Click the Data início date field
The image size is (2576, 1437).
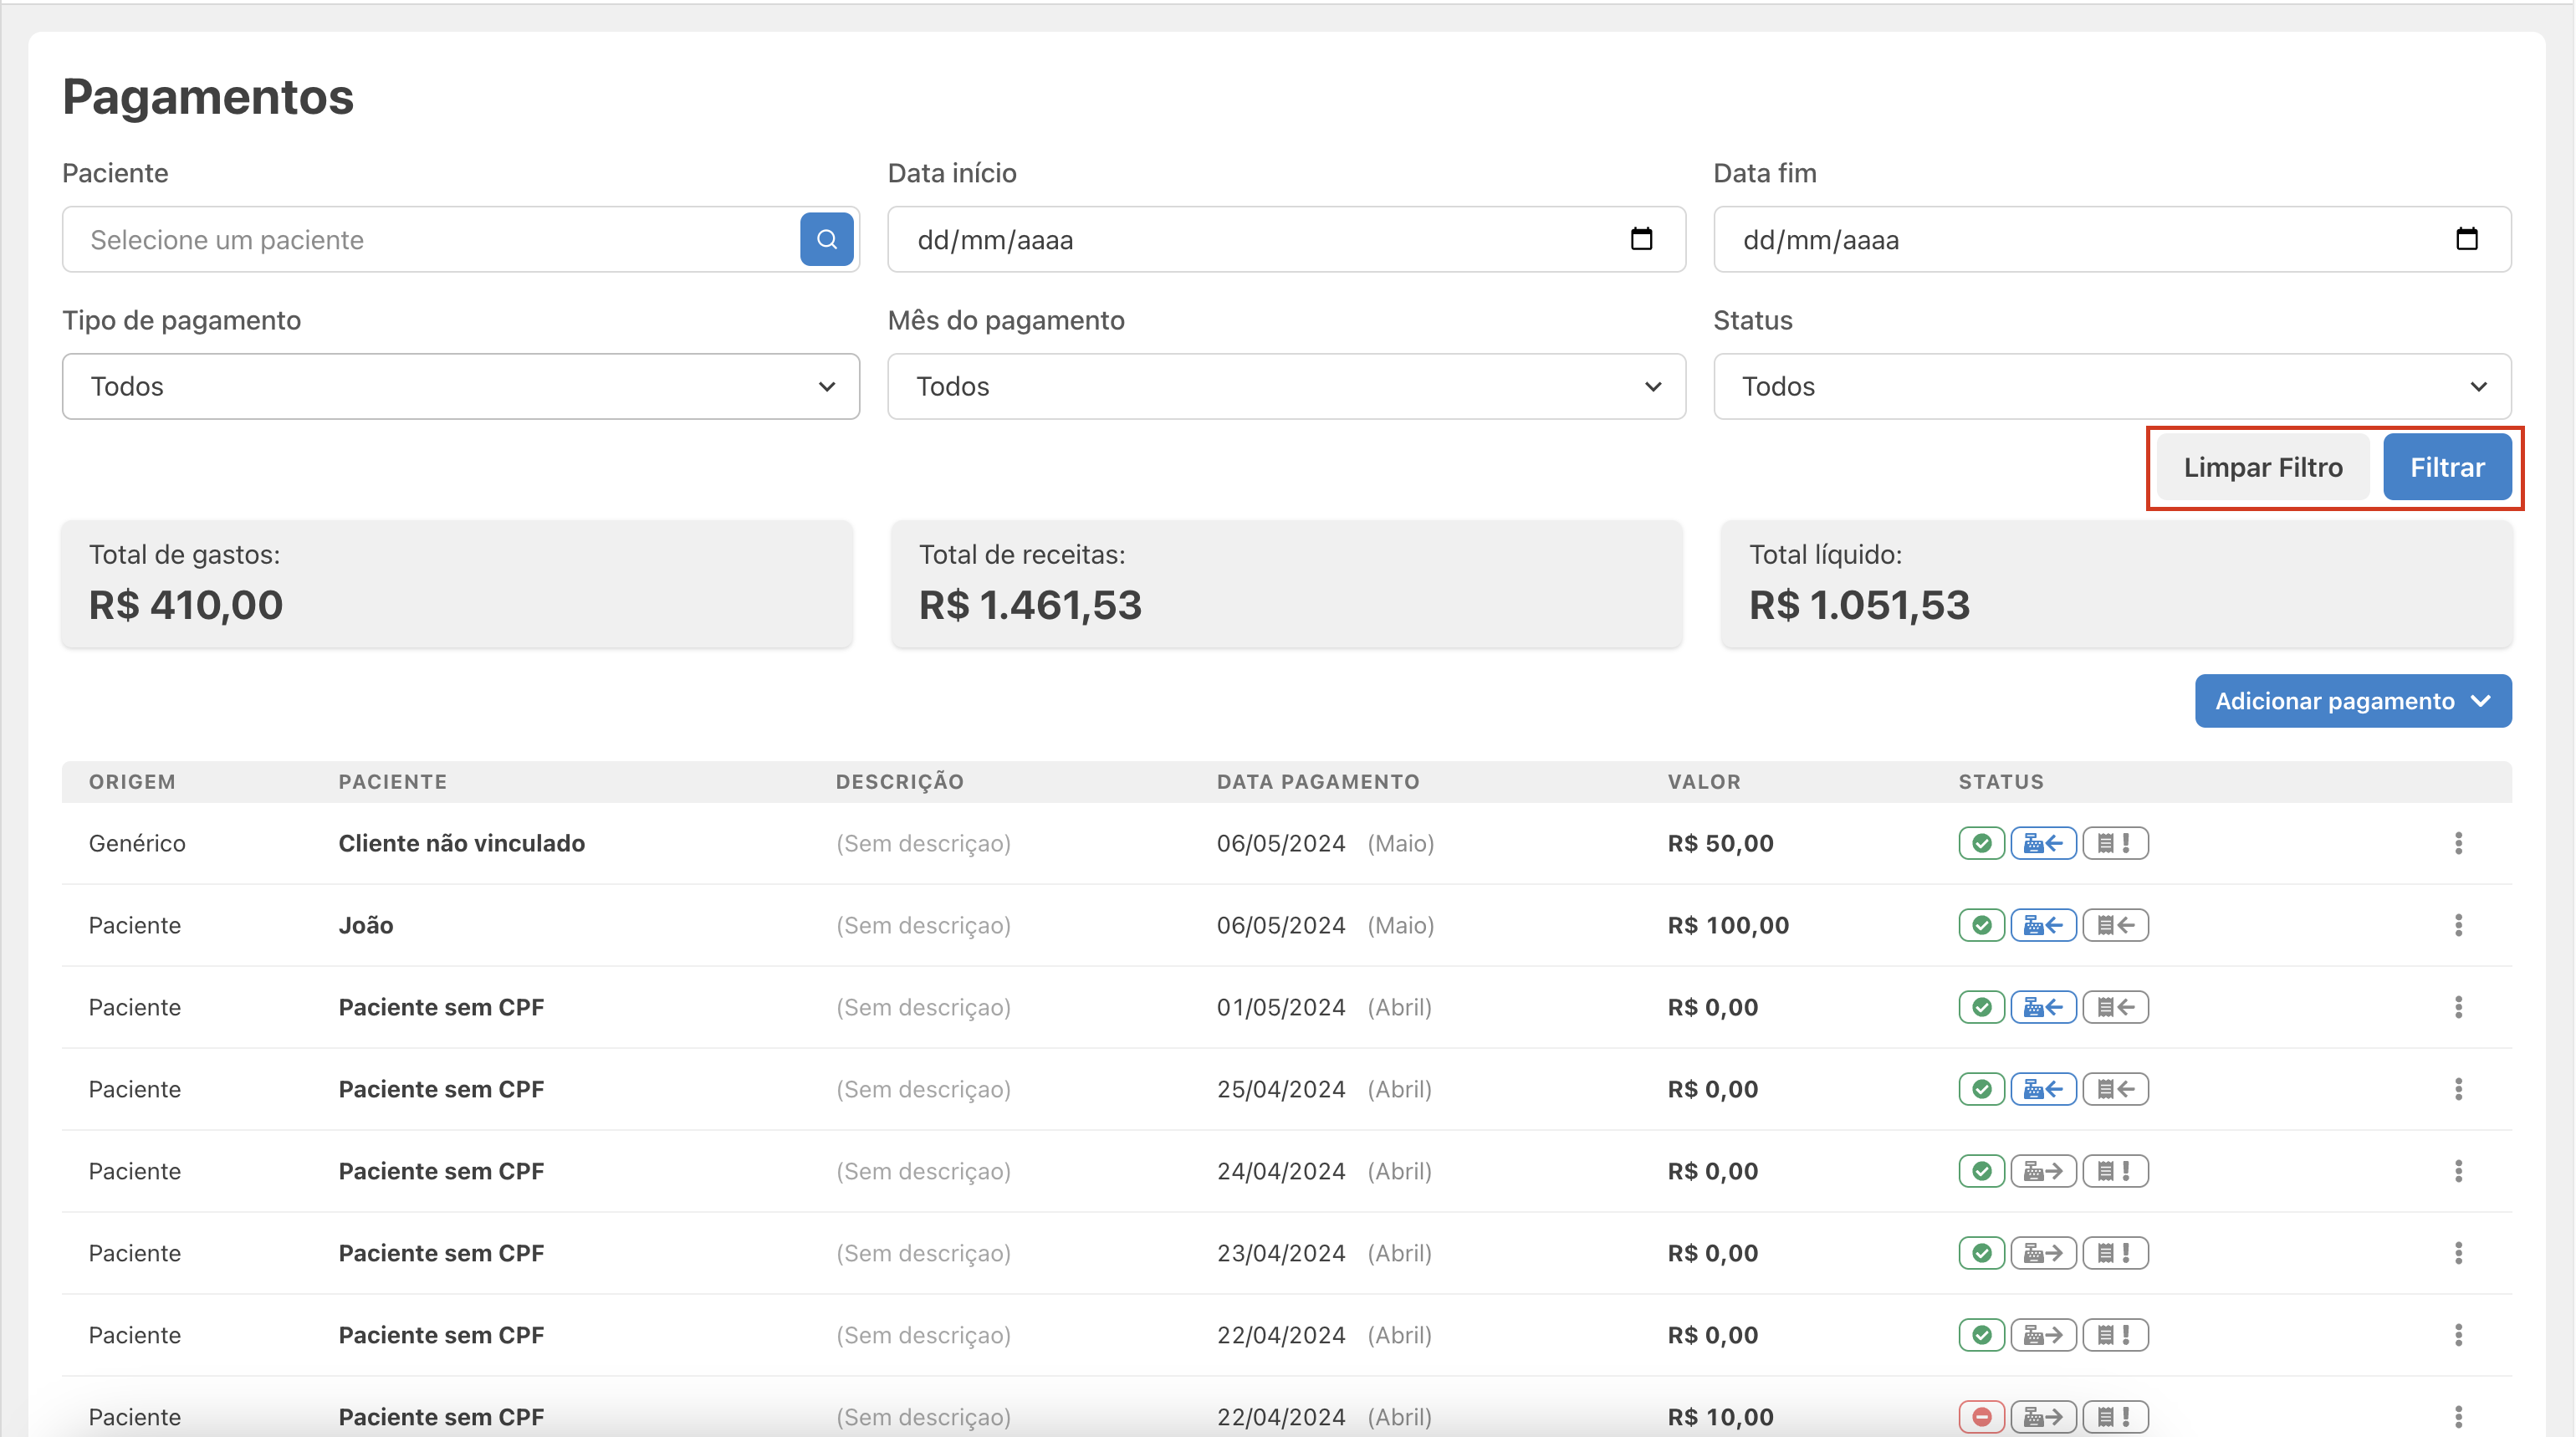point(1286,239)
